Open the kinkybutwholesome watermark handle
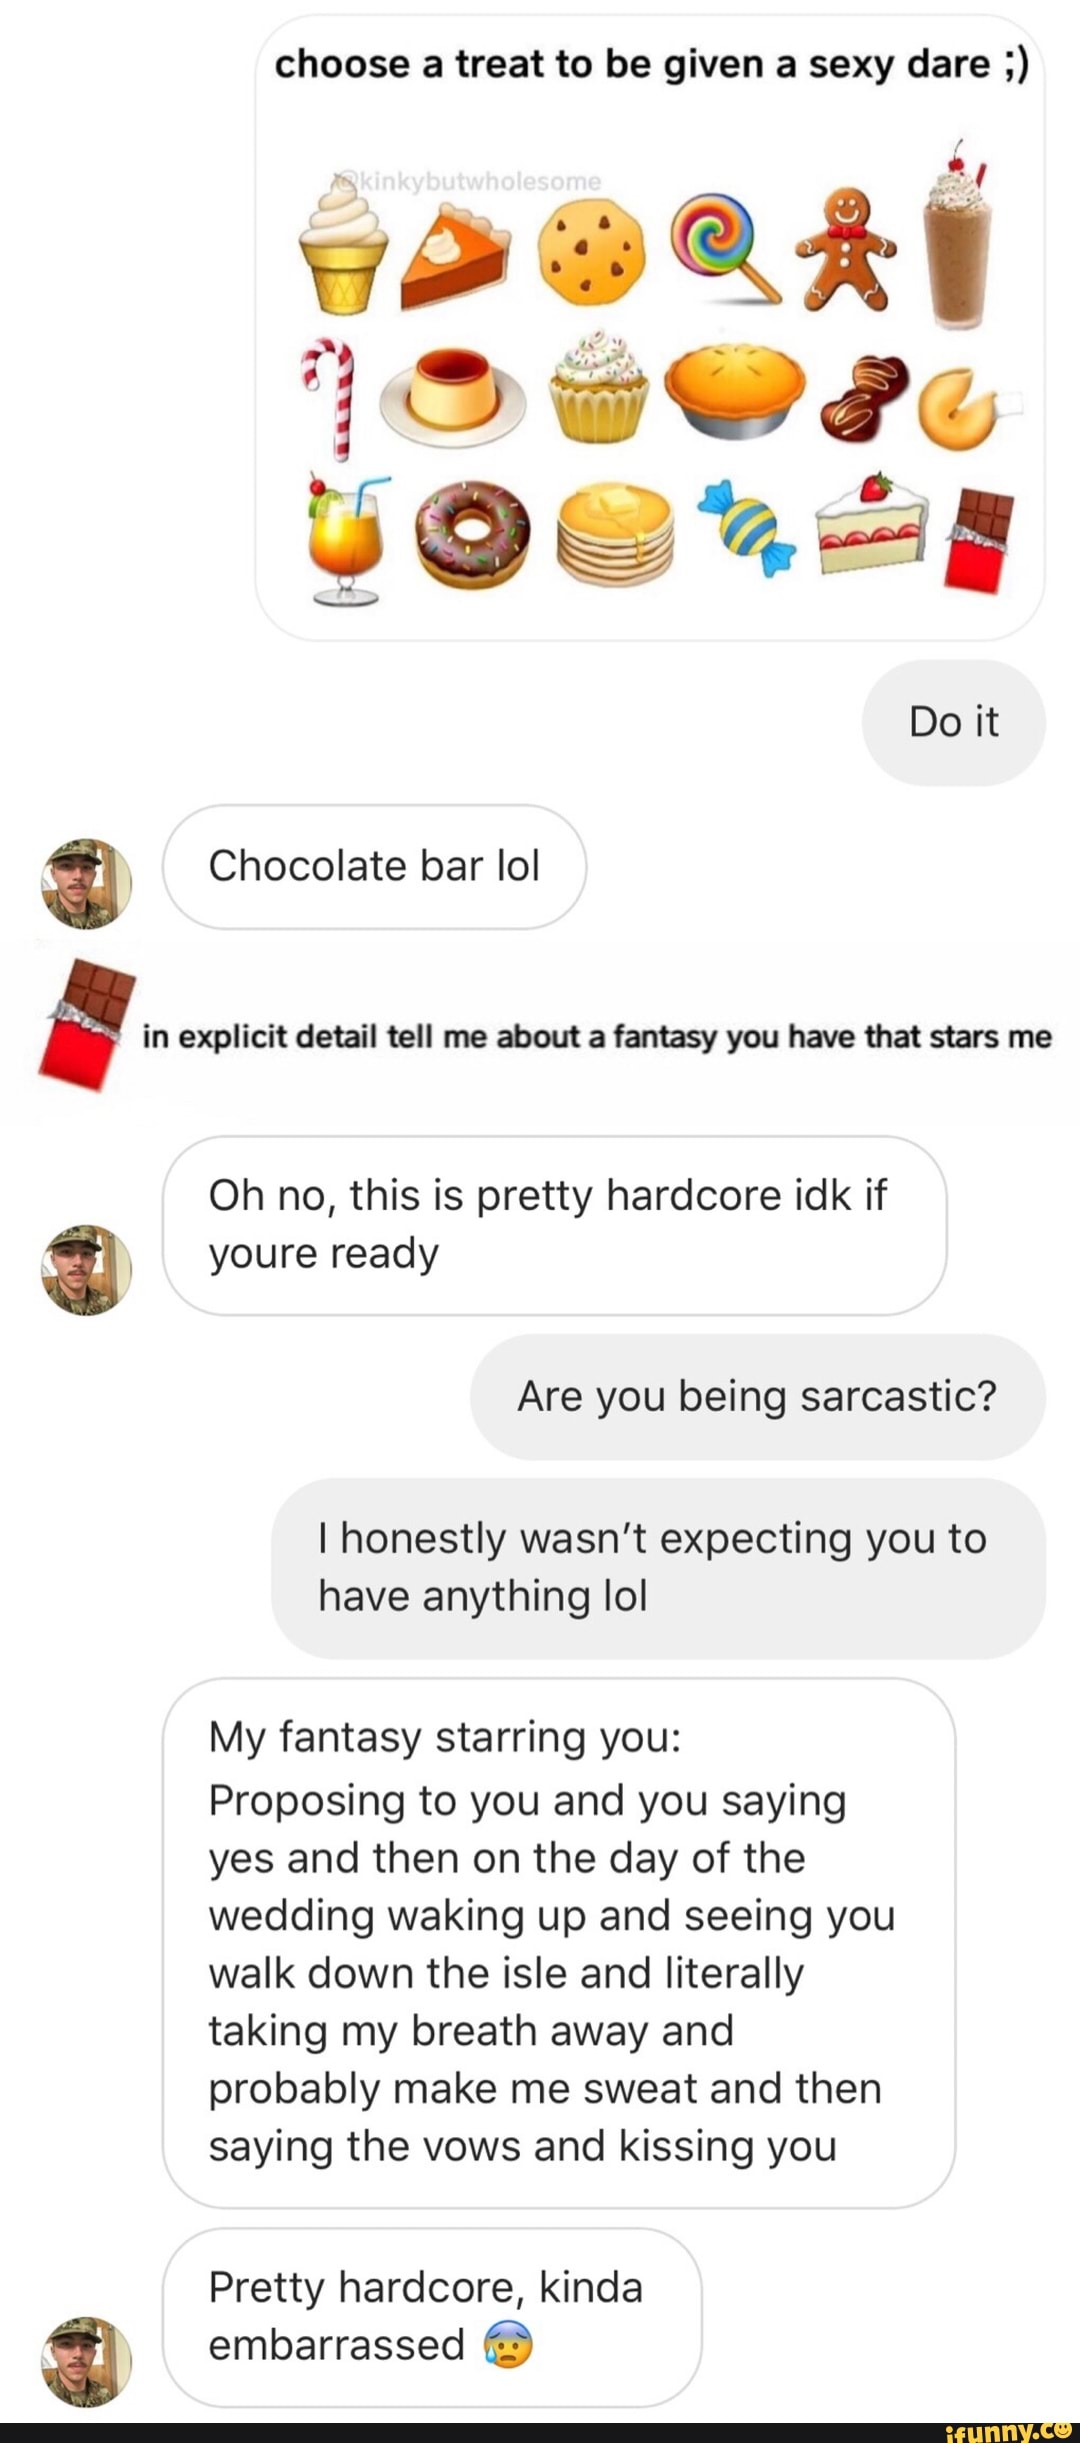The height and width of the screenshot is (2443, 1080). [467, 181]
